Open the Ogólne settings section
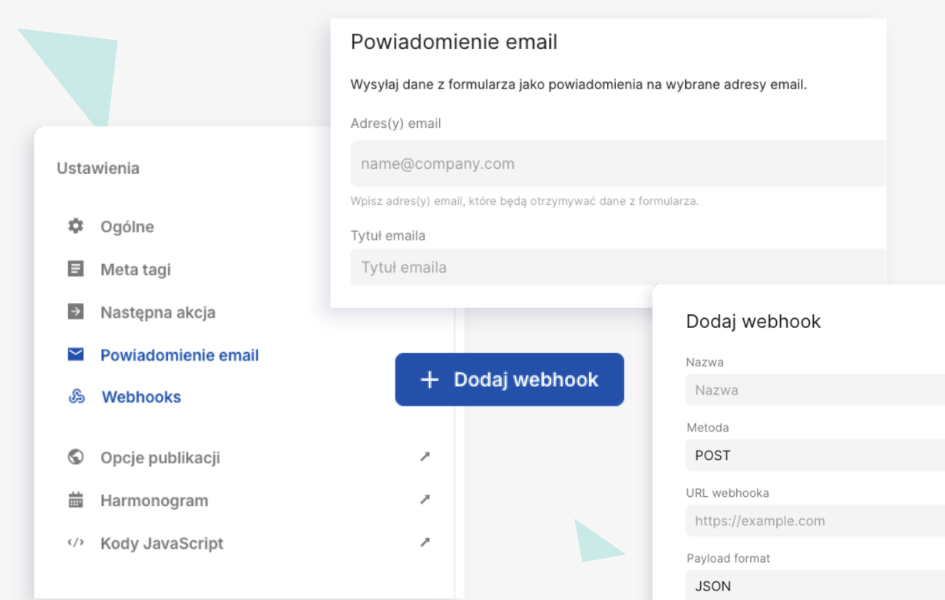 tap(127, 227)
